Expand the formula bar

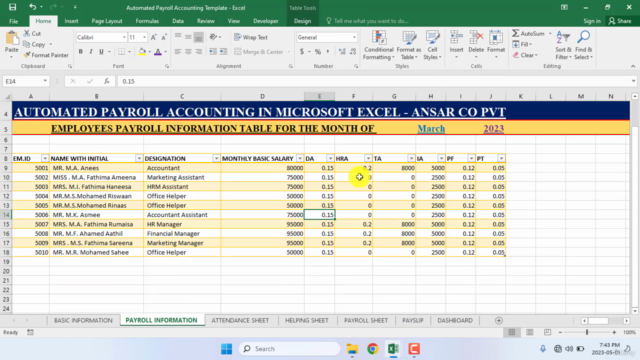[x=633, y=81]
